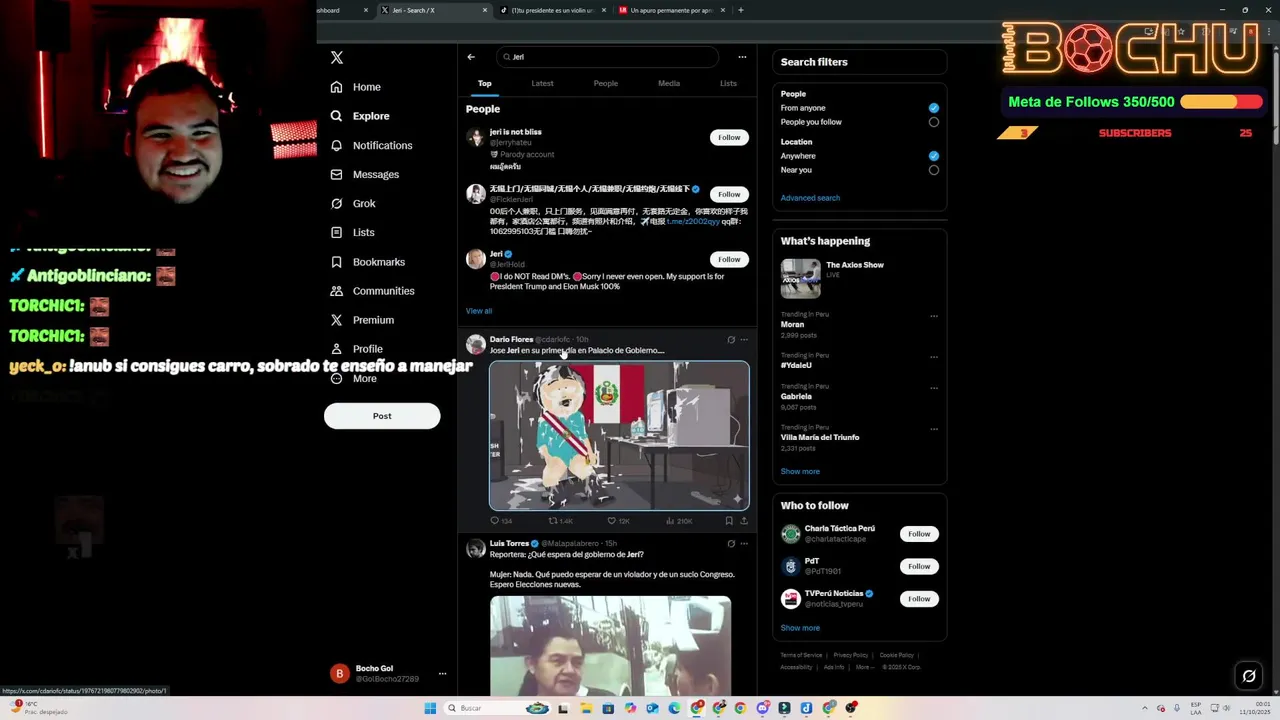This screenshot has height=720, width=1280.
Task: Go to Home in sidebar
Action: 355,87
